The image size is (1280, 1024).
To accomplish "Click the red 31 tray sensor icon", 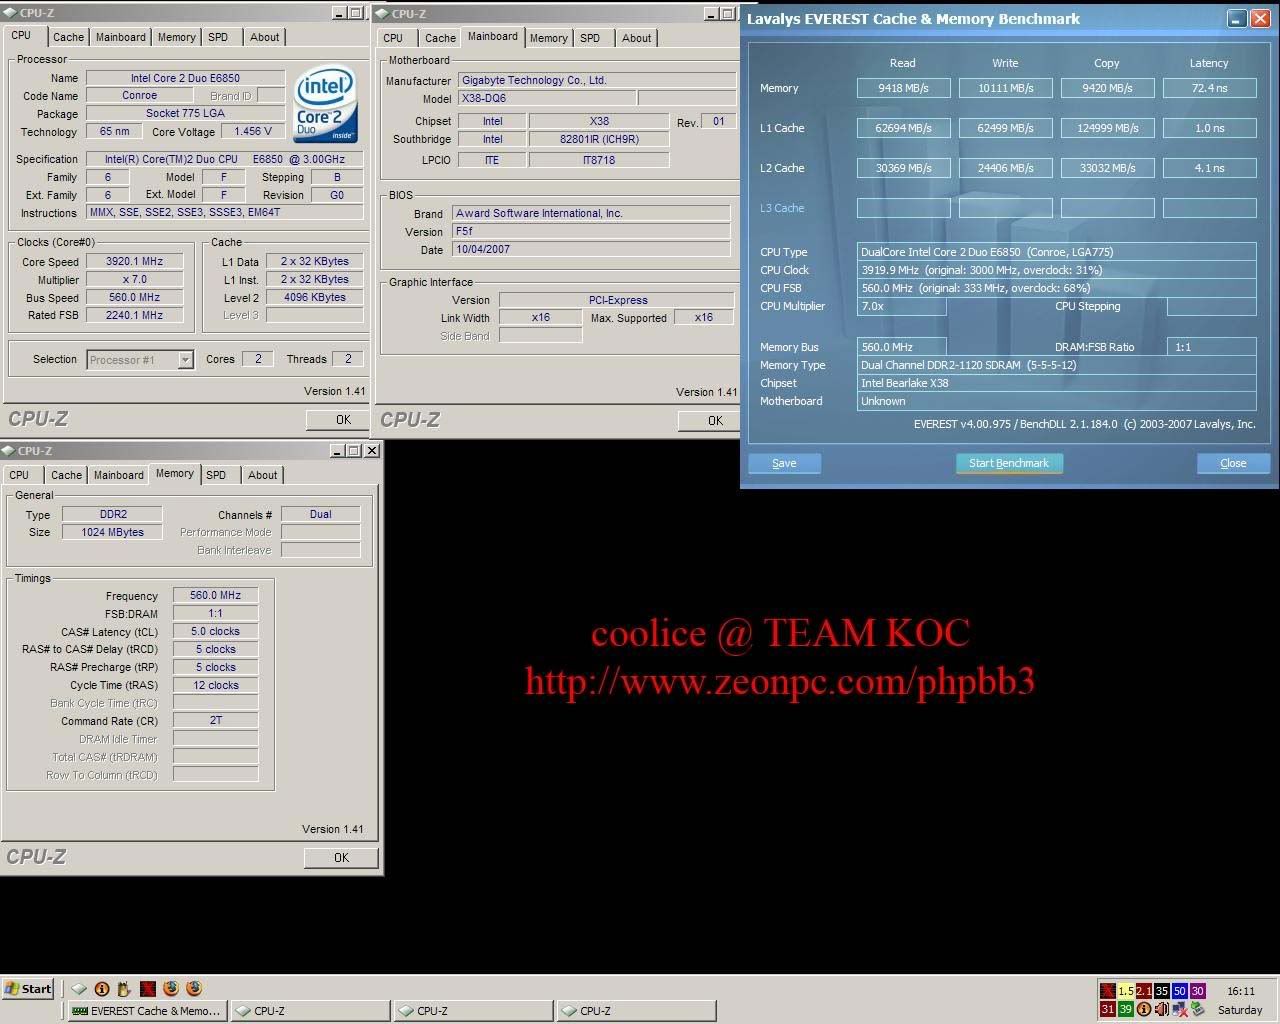I will pyautogui.click(x=1108, y=1009).
